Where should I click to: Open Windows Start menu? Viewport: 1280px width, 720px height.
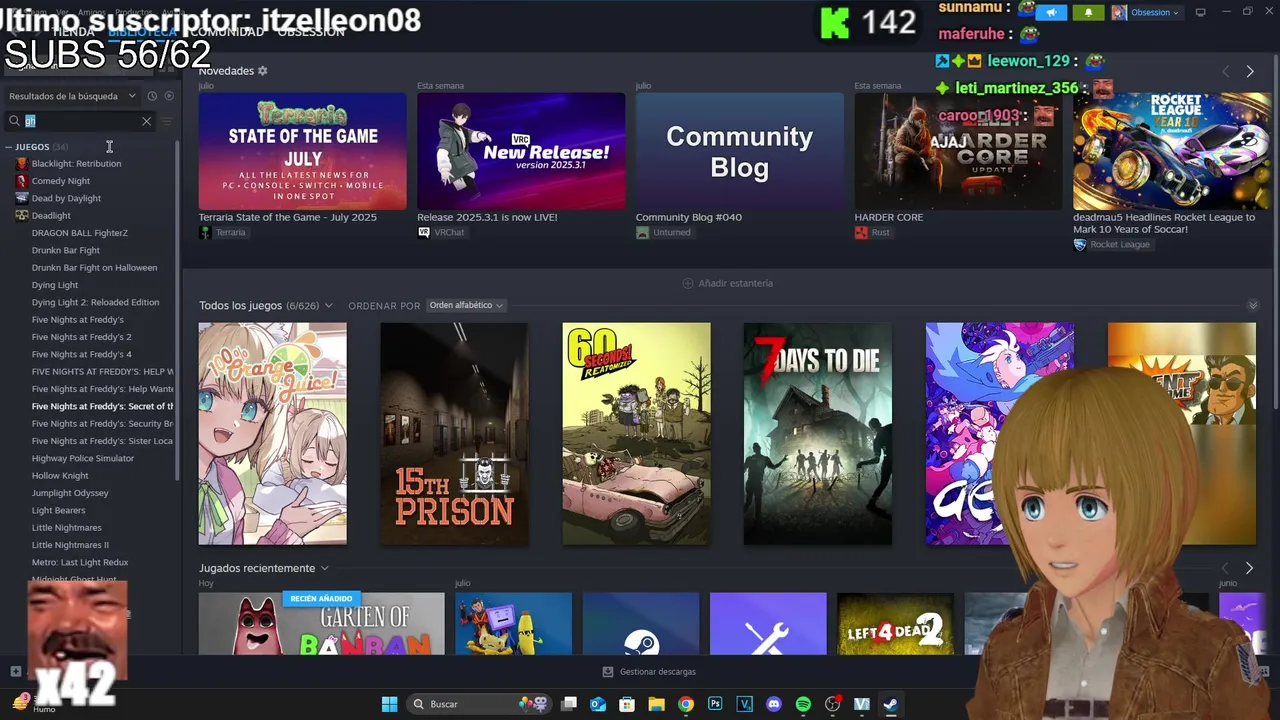point(389,704)
